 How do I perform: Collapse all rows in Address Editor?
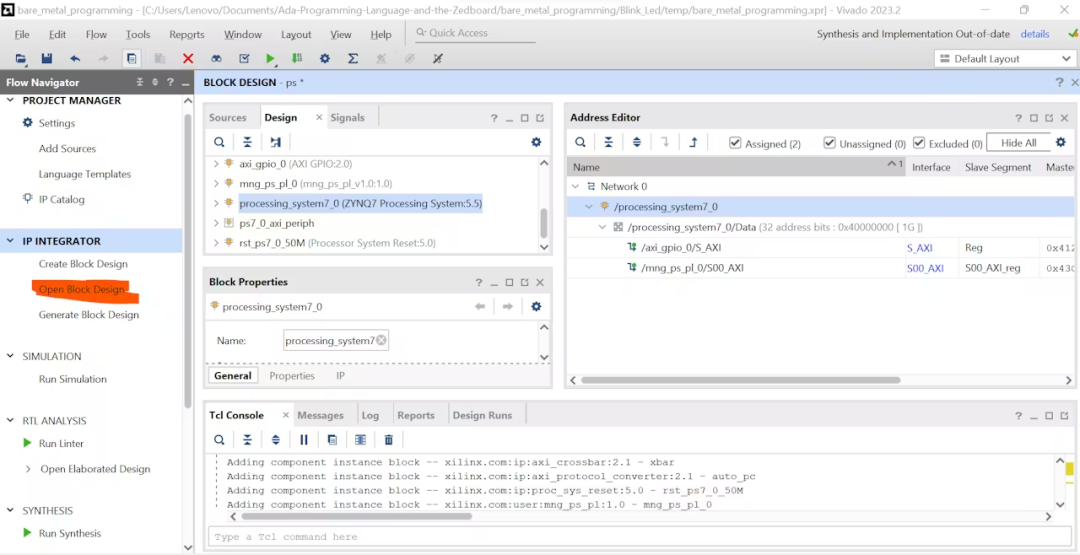[609, 142]
